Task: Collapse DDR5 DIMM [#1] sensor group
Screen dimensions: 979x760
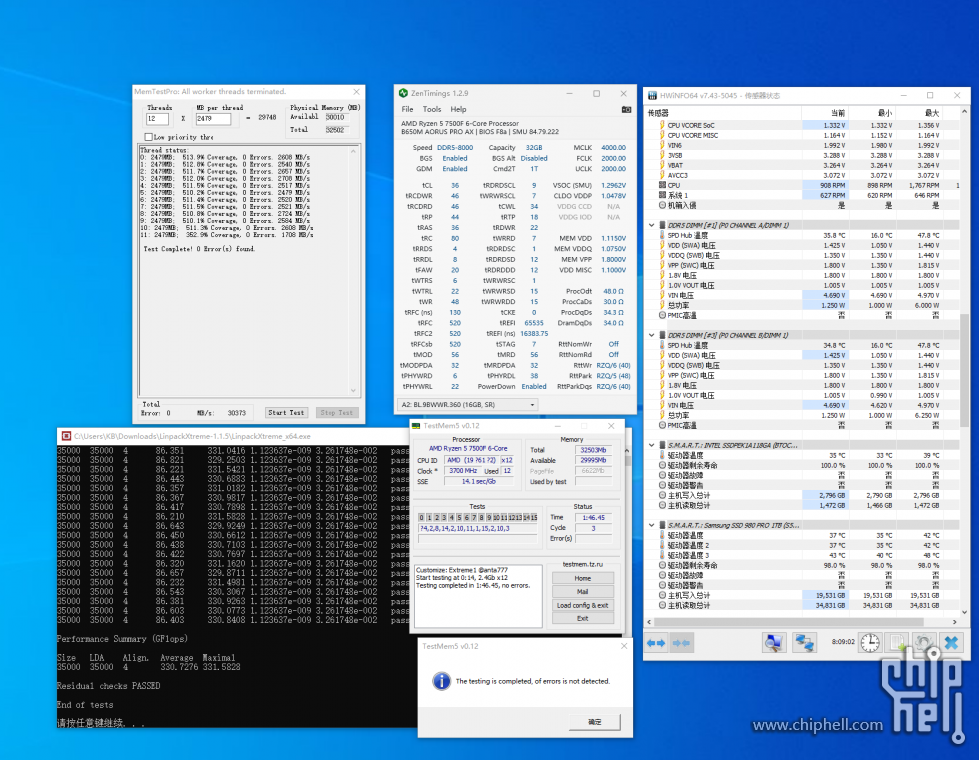Action: (651, 225)
